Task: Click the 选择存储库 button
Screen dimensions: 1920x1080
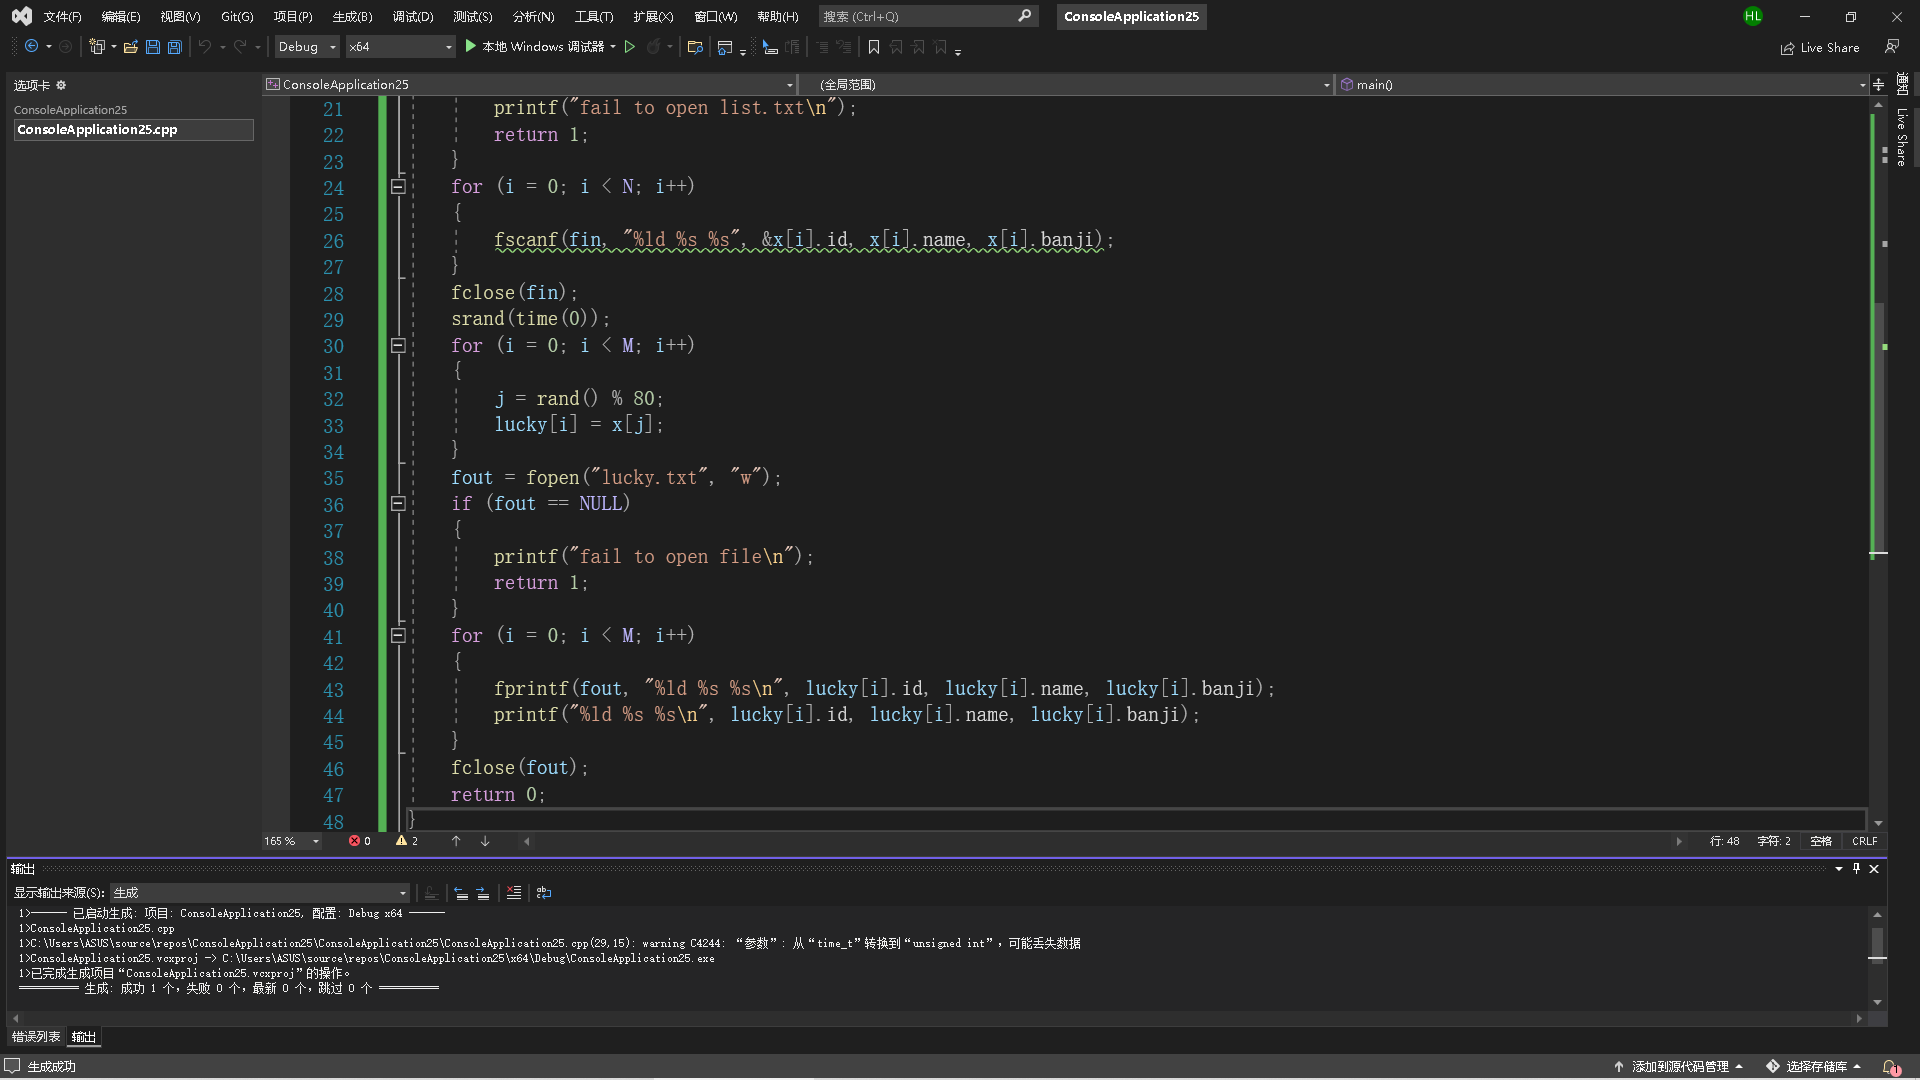Action: [x=1815, y=1067]
